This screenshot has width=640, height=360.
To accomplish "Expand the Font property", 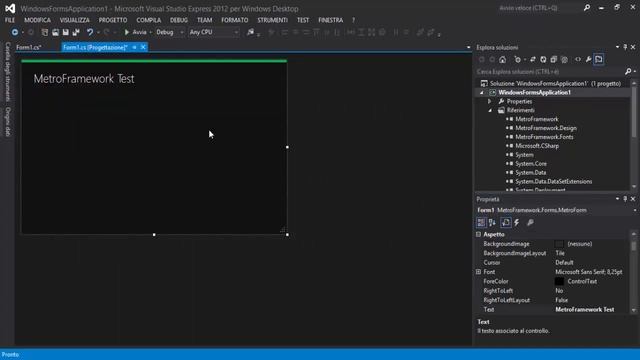I will [478, 272].
